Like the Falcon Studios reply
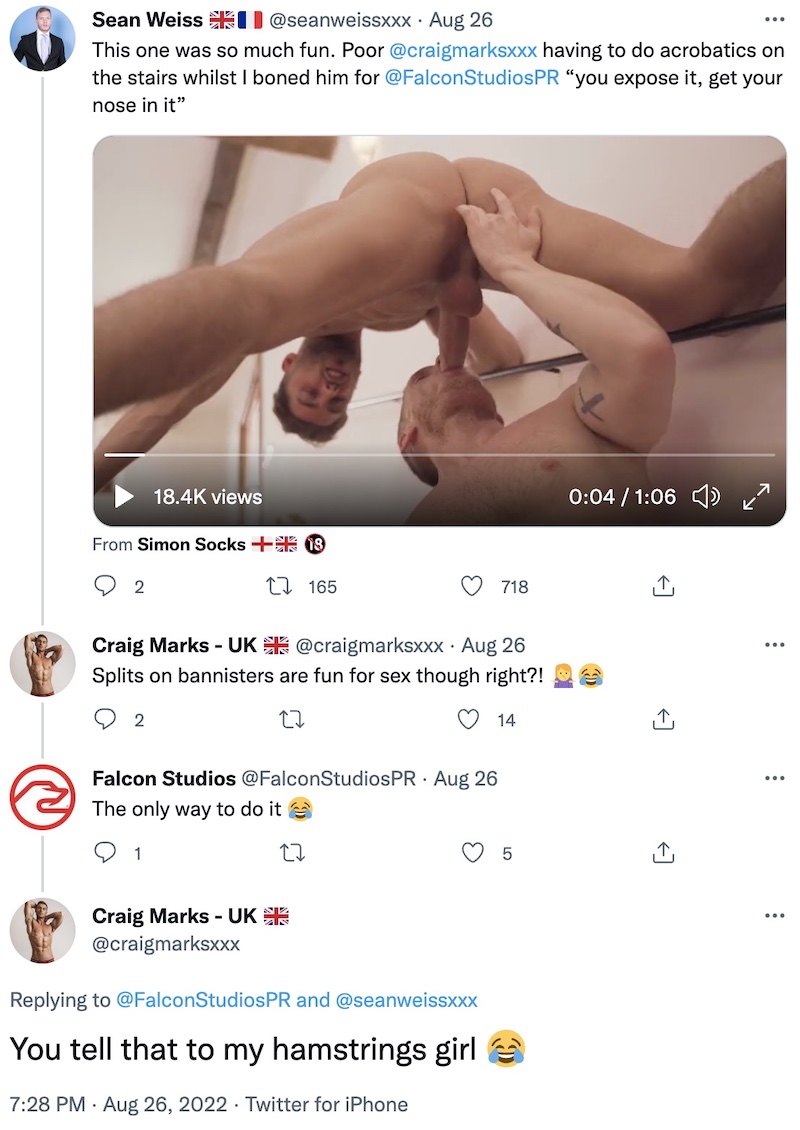The image size is (800, 1130). [472, 853]
